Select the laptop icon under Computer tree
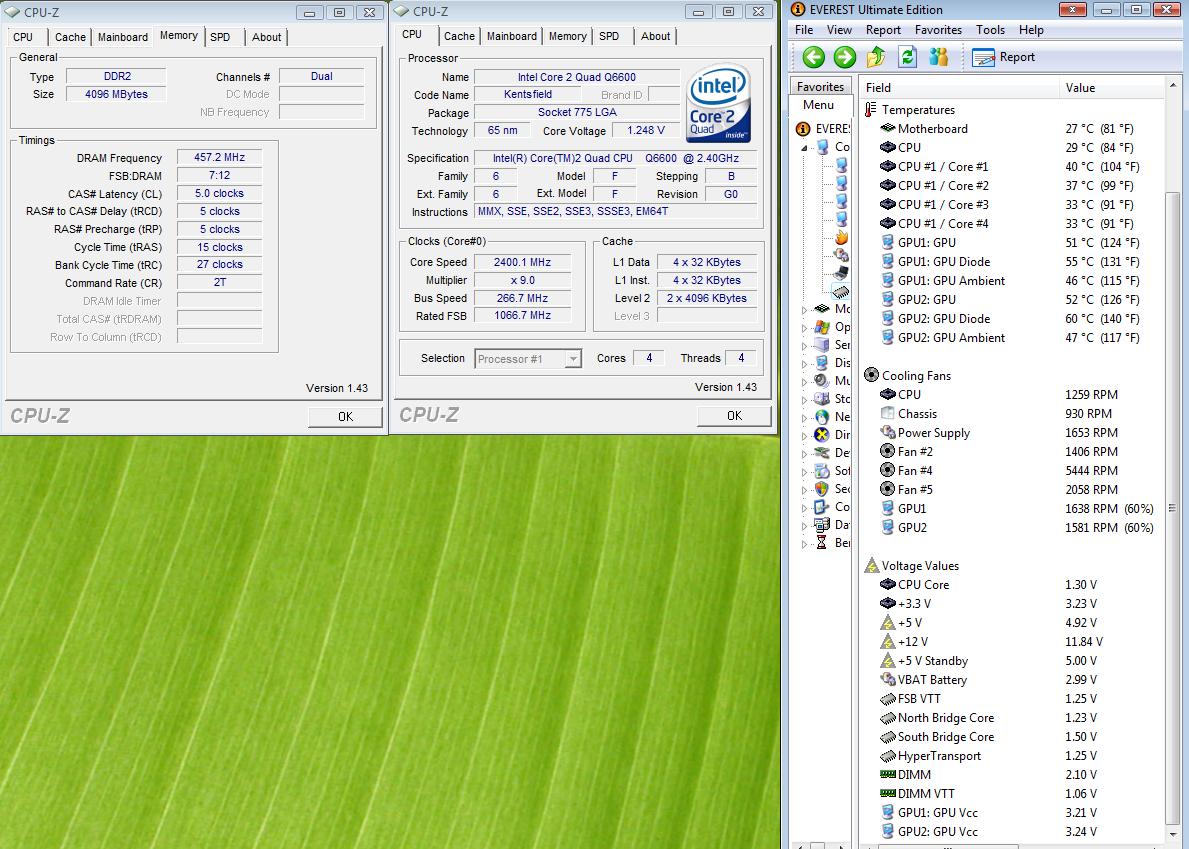 [x=841, y=273]
